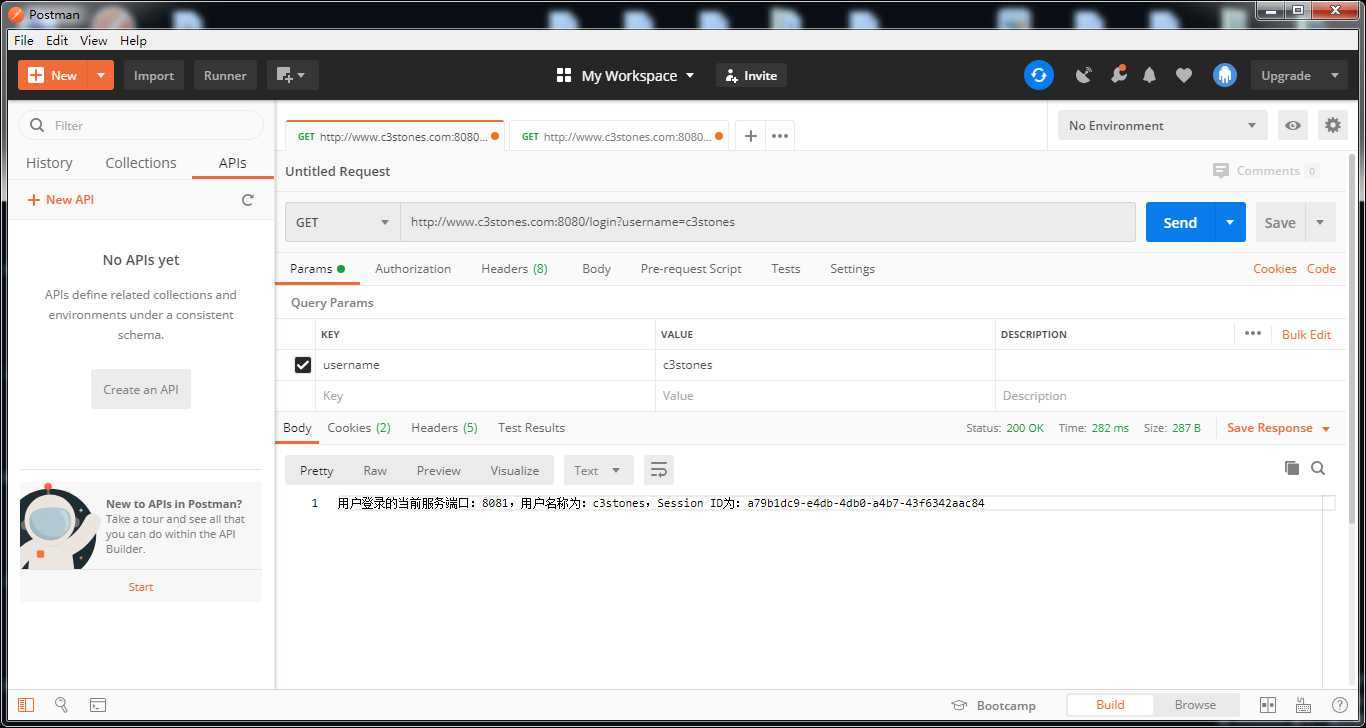1366x728 pixels.
Task: Toggle line wrap in response body
Action: click(658, 470)
